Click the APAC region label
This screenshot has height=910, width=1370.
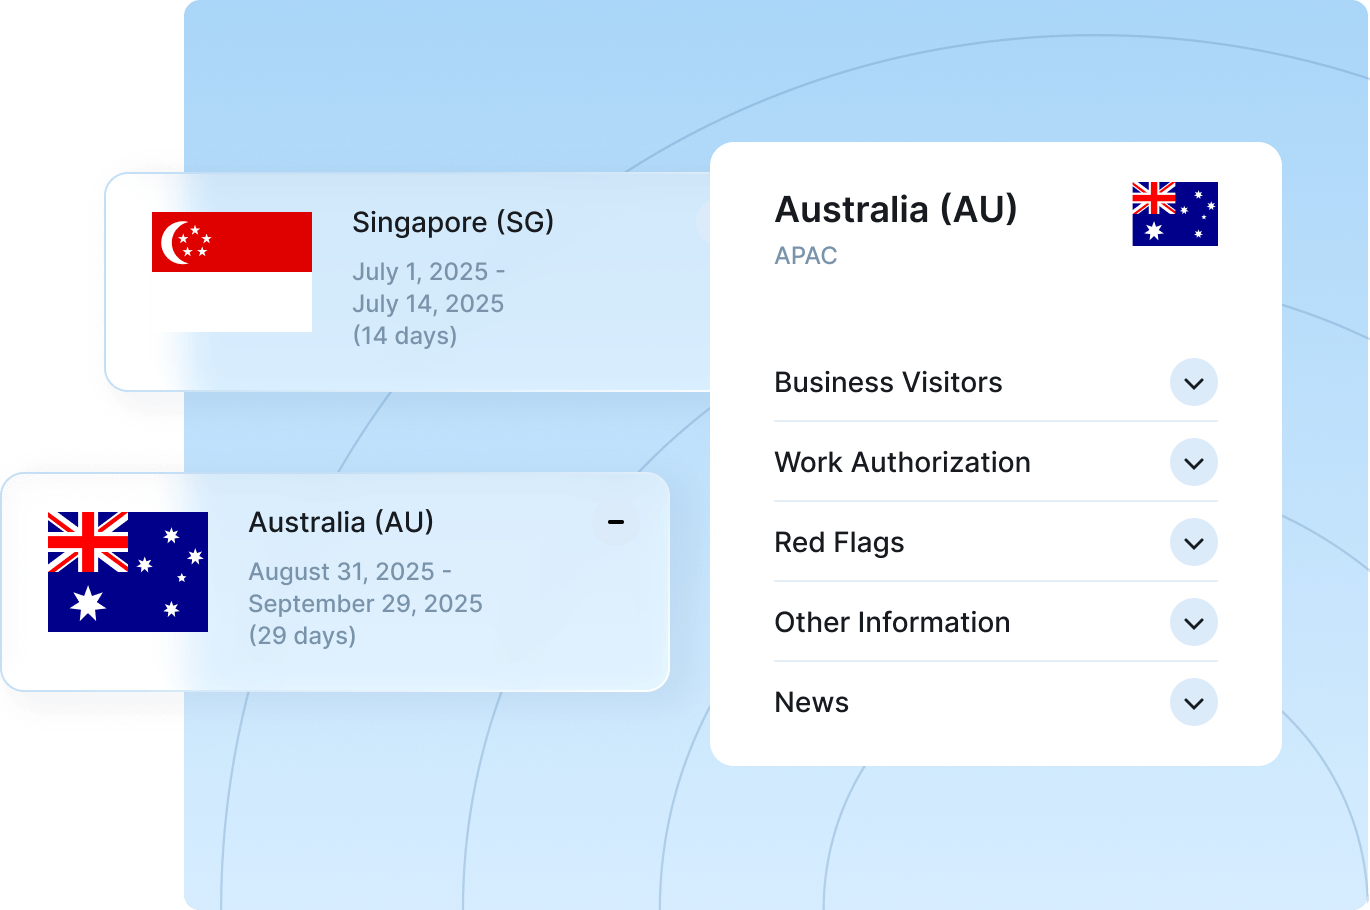[805, 256]
